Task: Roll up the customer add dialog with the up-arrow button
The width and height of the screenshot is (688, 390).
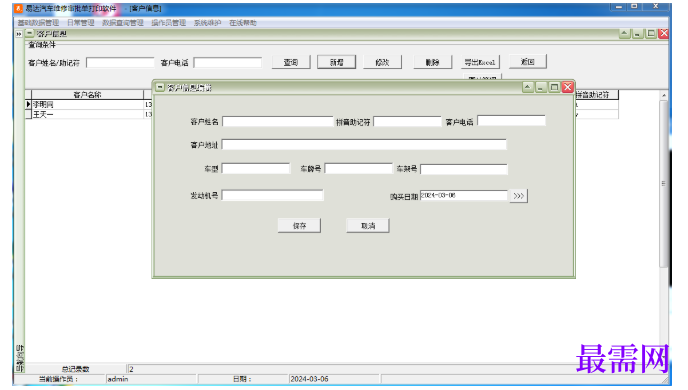Action: [528, 87]
